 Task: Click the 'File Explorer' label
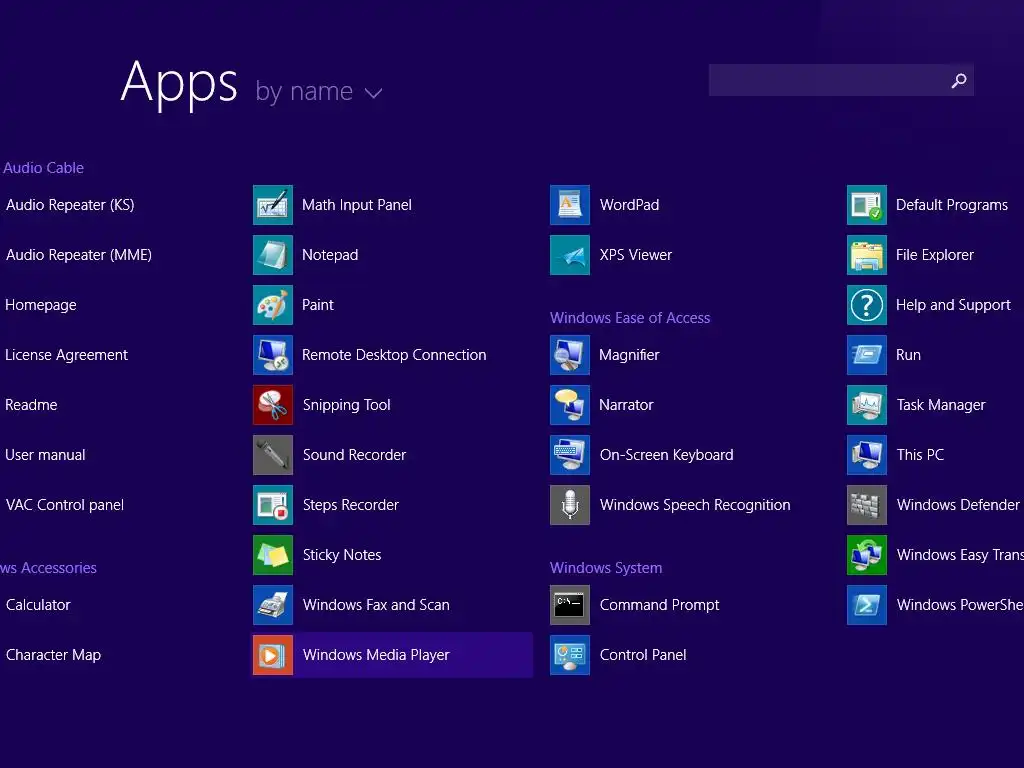[x=935, y=255]
